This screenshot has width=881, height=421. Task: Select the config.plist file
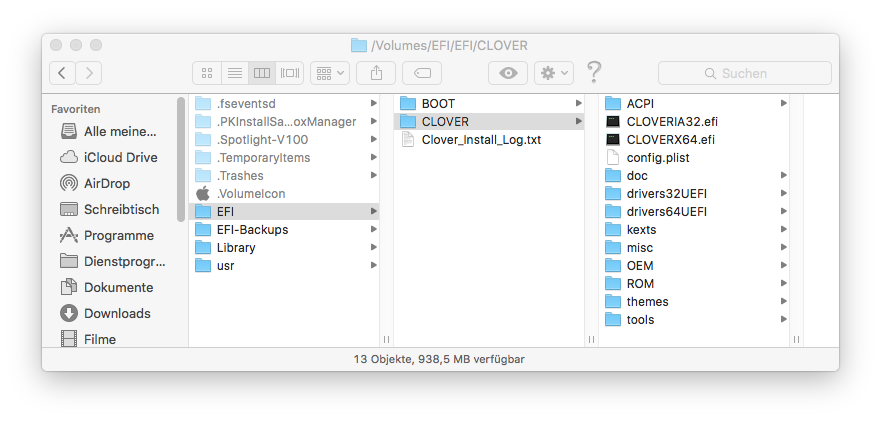coord(694,157)
